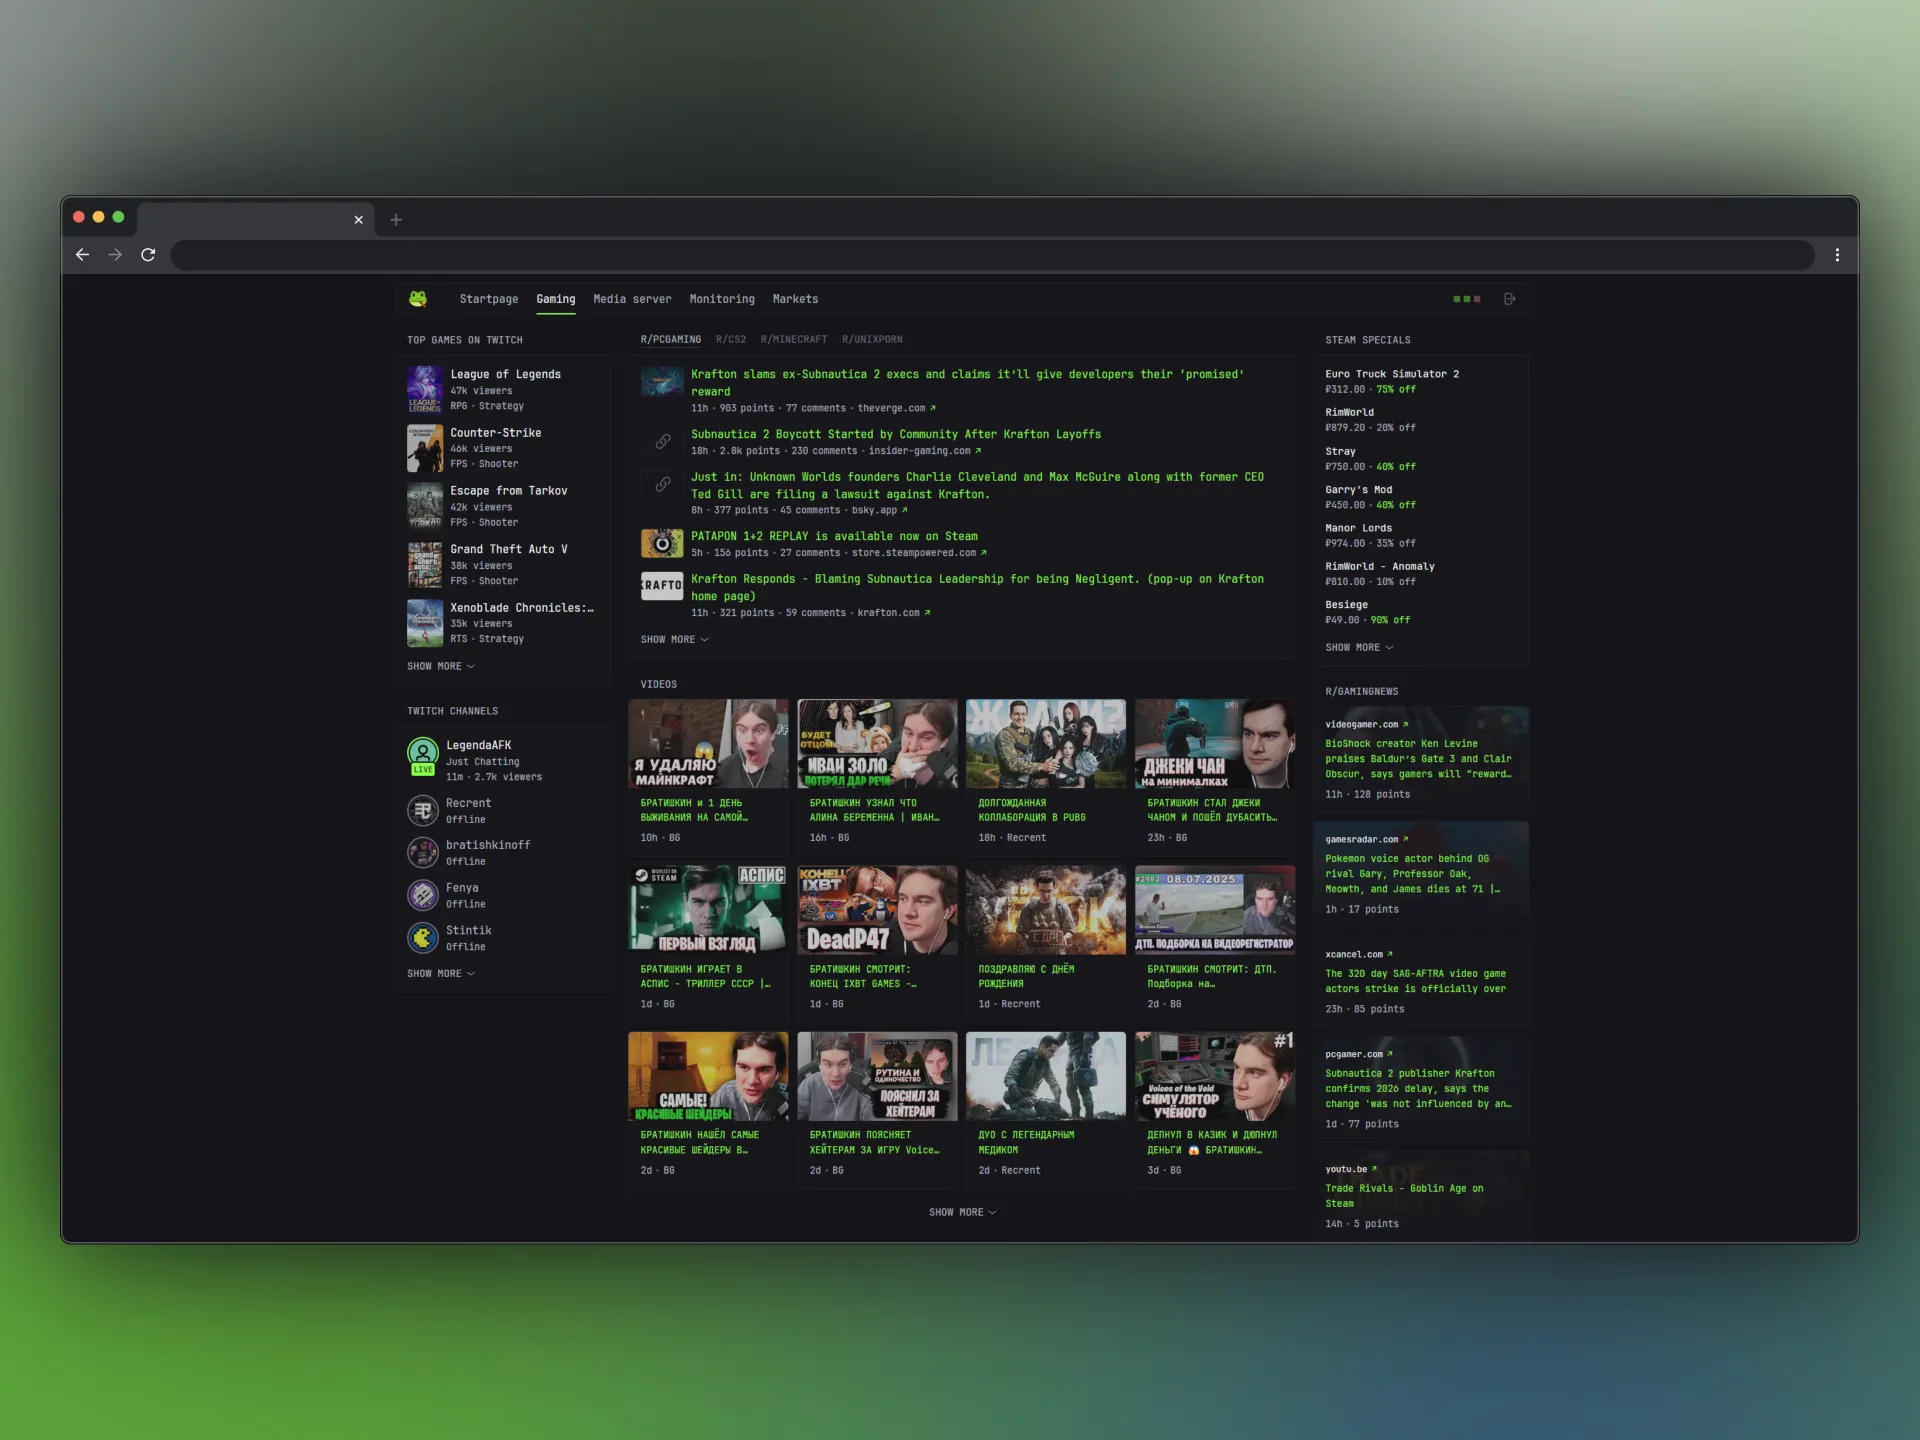Click external arrow next to theverge.com
Viewport: 1920px width, 1440px height.
pyautogui.click(x=933, y=408)
